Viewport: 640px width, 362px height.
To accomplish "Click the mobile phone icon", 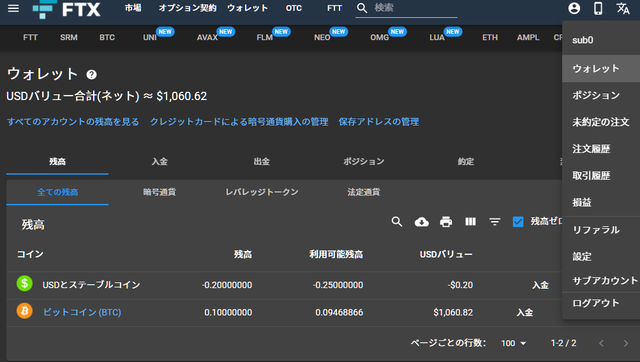I will point(598,8).
